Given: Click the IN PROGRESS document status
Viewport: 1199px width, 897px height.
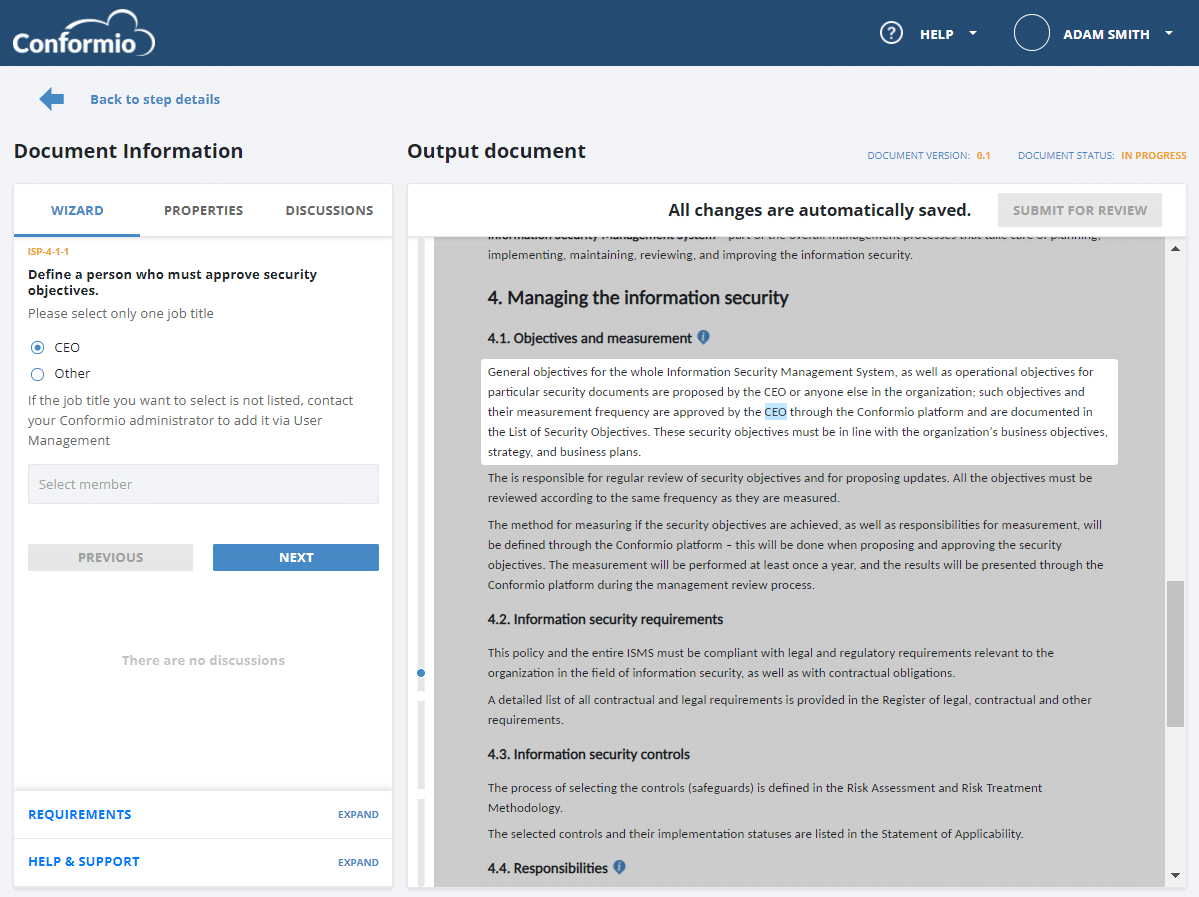Looking at the screenshot, I should point(1154,155).
